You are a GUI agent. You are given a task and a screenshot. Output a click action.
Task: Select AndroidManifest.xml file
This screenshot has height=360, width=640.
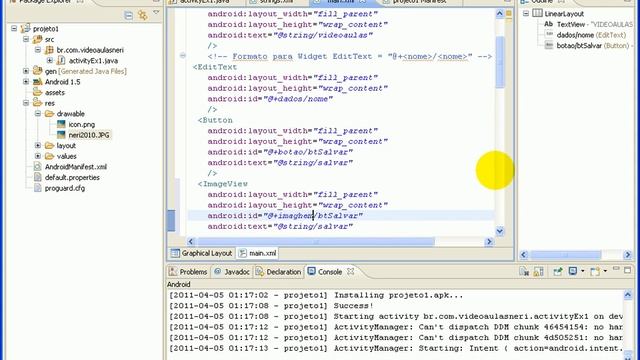coord(76,167)
